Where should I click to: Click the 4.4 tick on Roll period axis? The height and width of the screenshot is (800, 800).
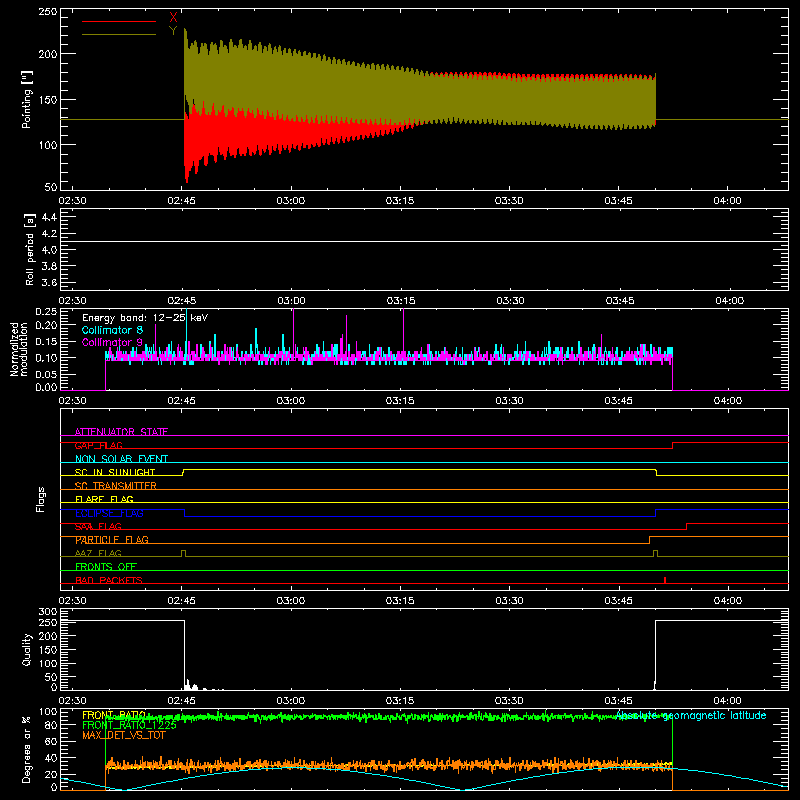tap(49, 217)
